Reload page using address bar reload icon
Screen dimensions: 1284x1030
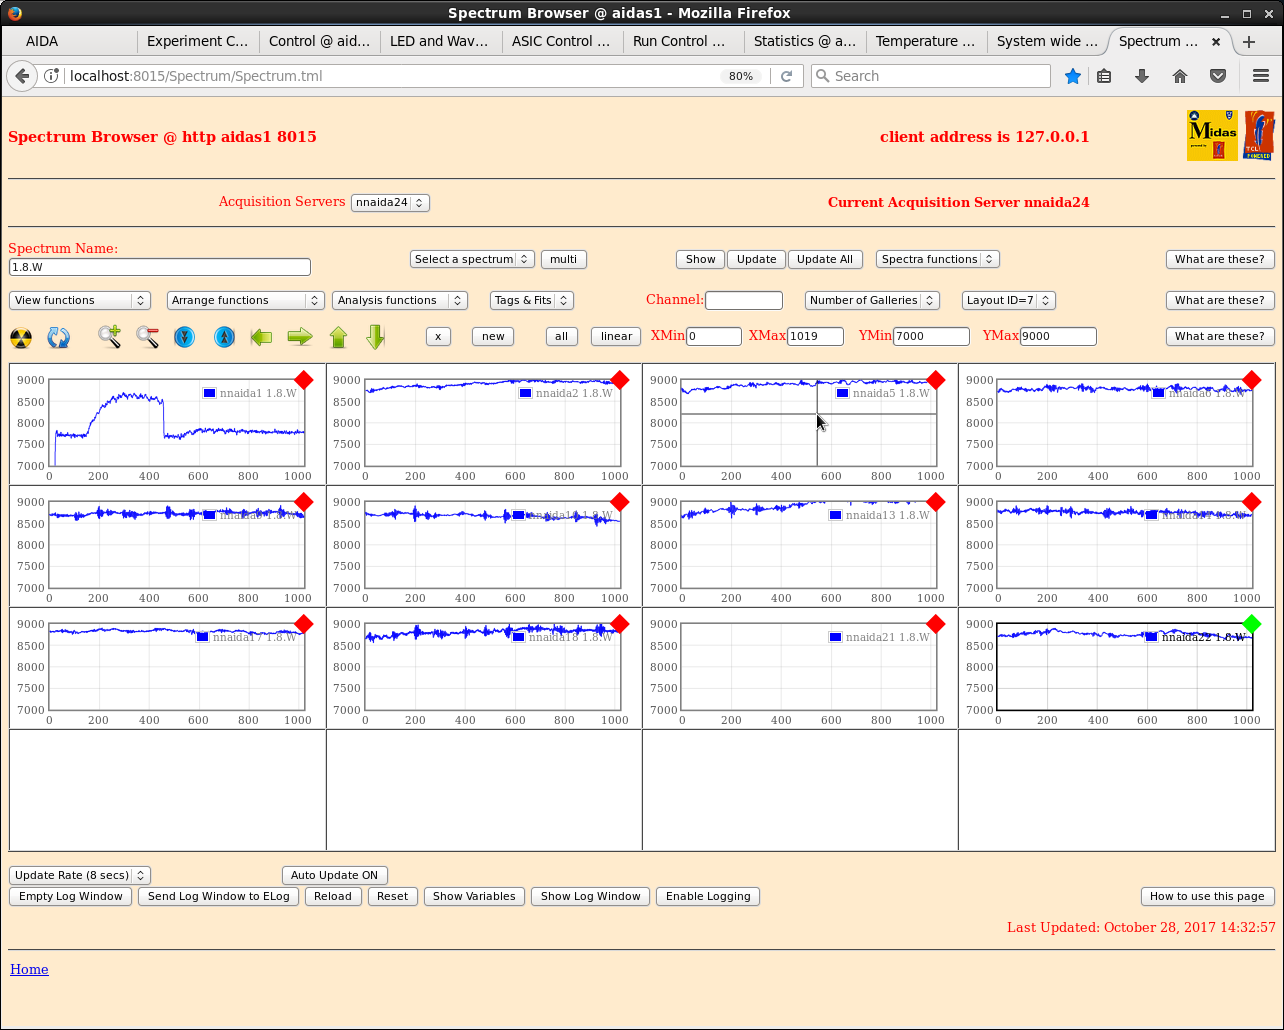pyautogui.click(x=787, y=76)
